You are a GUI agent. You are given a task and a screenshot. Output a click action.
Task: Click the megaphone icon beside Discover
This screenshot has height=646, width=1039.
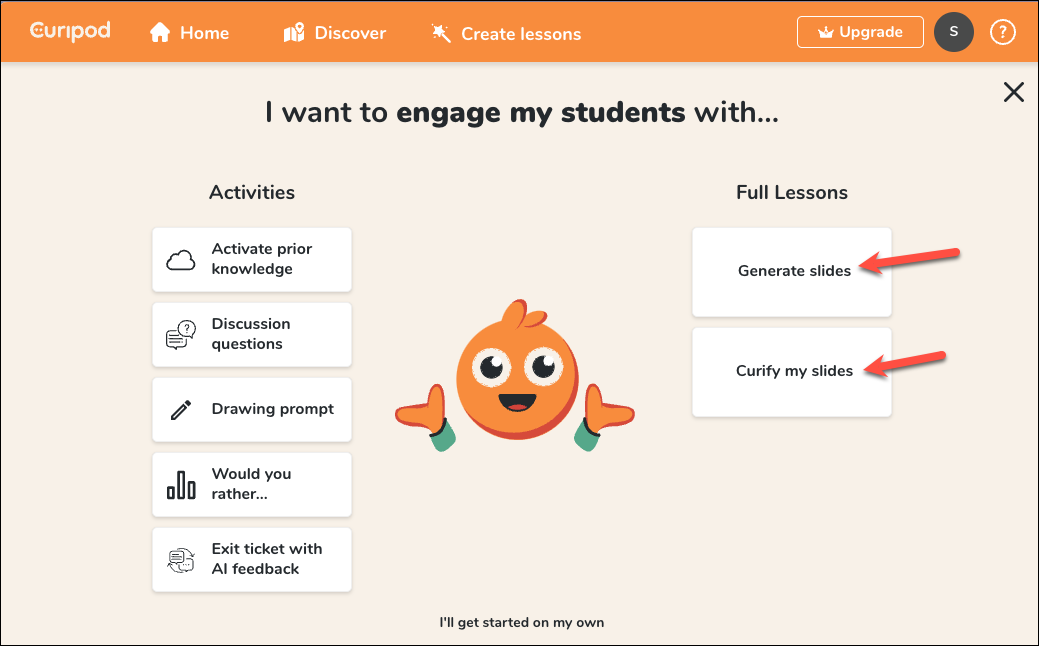click(293, 32)
